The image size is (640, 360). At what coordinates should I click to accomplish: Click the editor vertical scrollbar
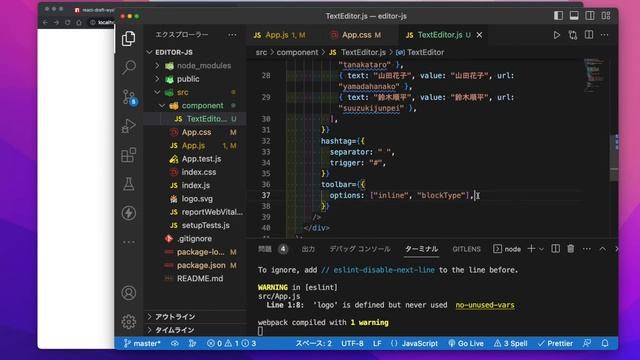[614, 157]
